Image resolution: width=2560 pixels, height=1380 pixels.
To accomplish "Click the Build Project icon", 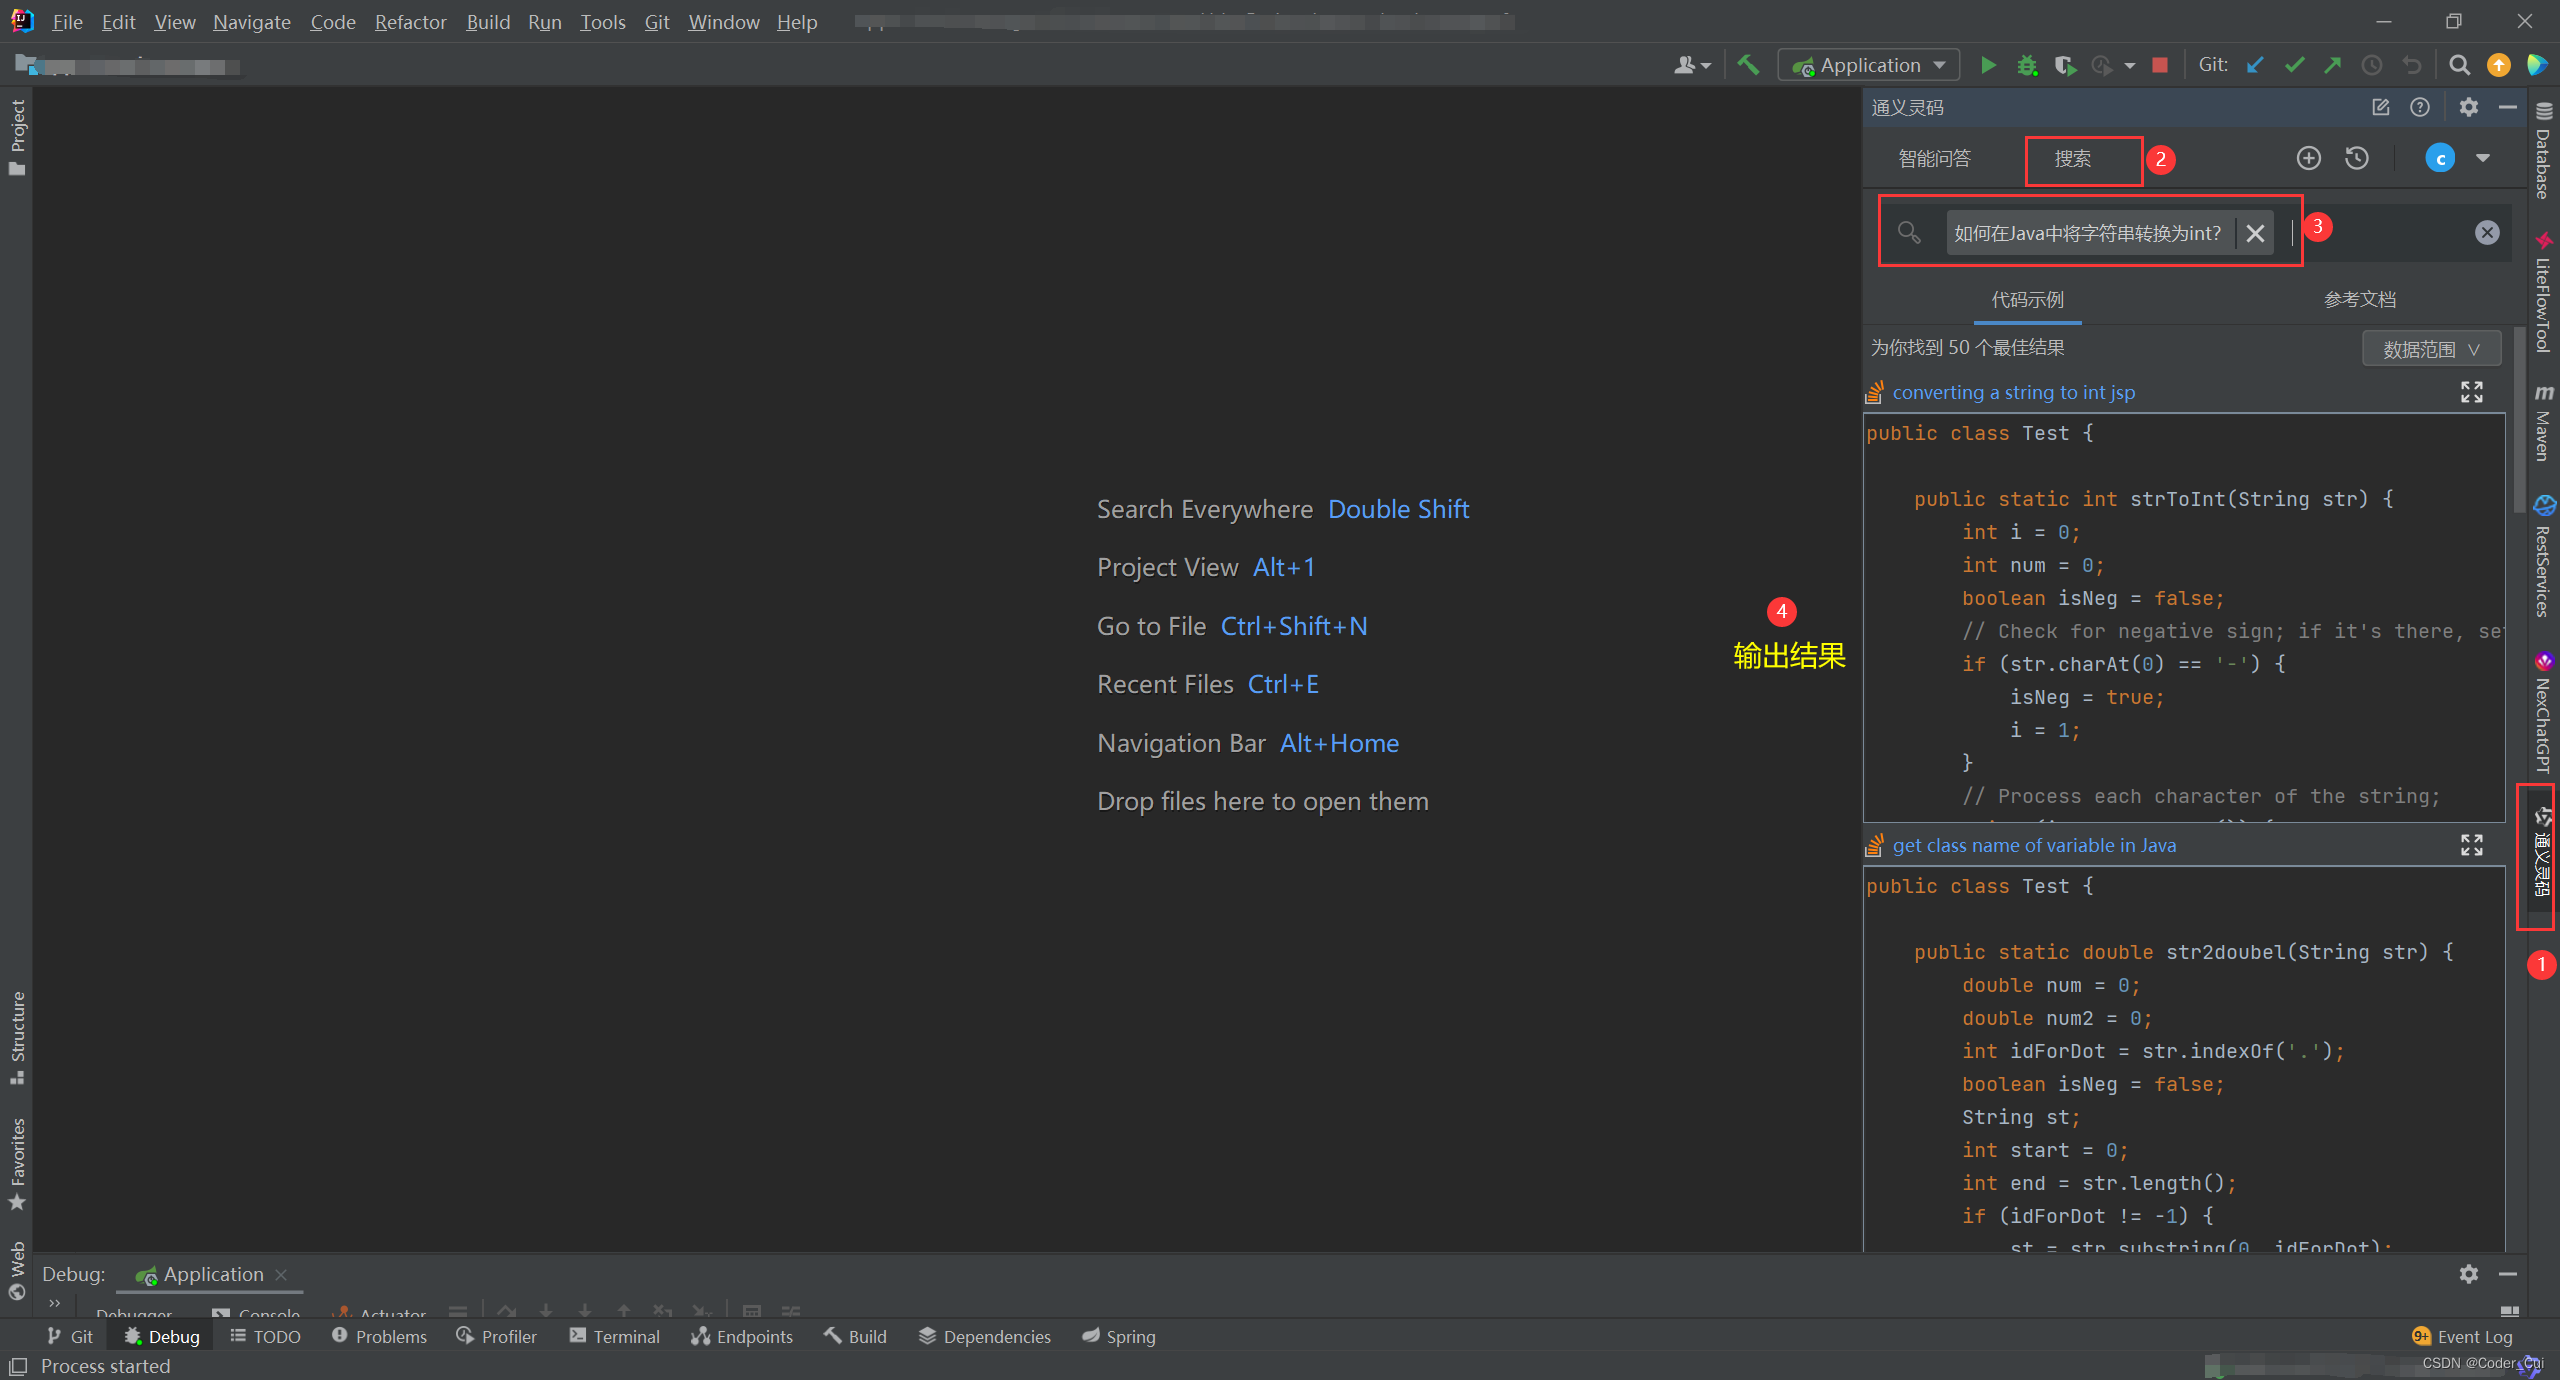I will tap(1751, 66).
